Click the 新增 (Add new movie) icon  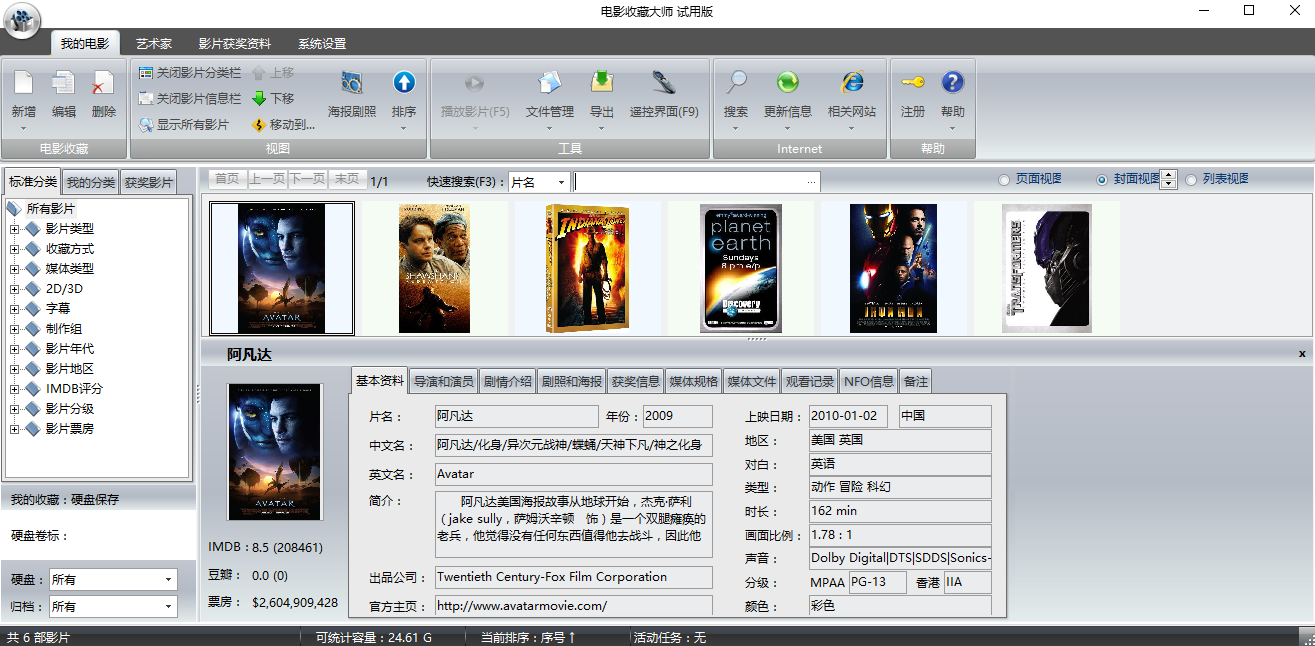point(23,84)
